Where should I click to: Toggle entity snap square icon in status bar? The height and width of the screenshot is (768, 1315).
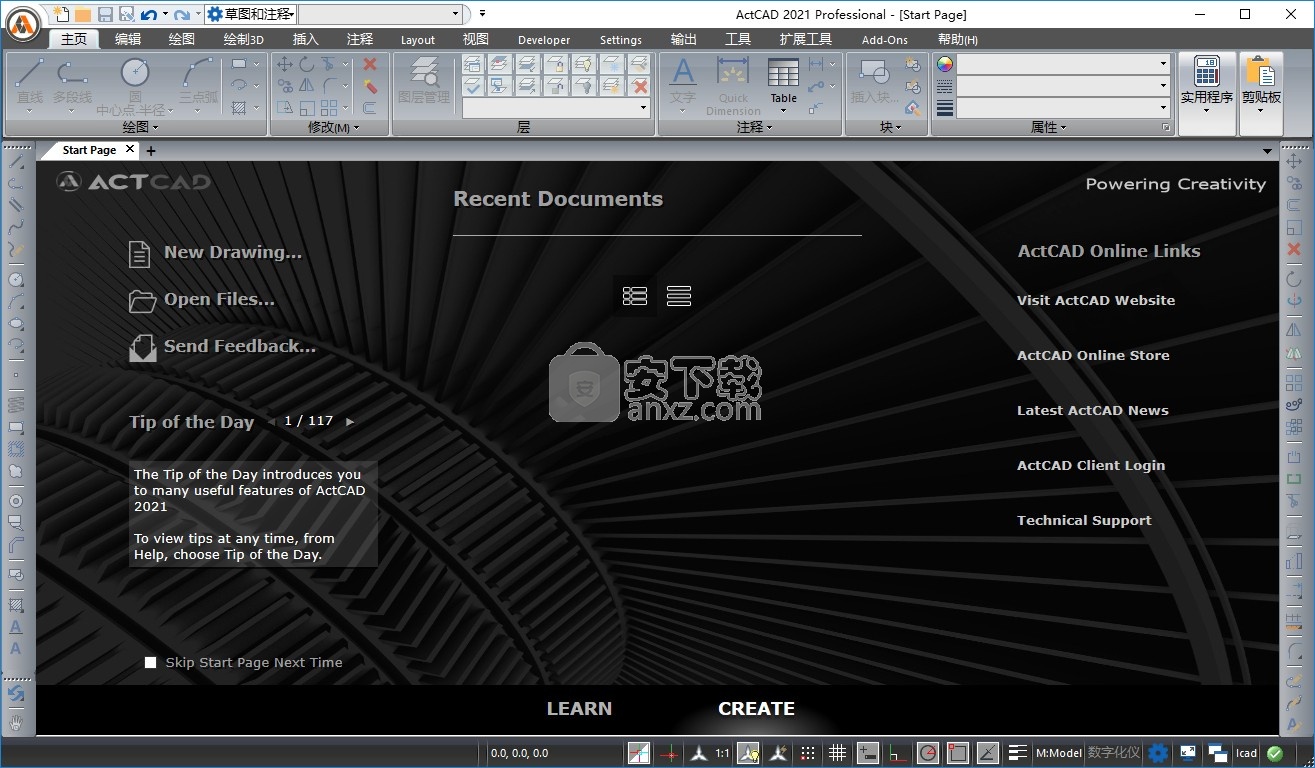[958, 753]
